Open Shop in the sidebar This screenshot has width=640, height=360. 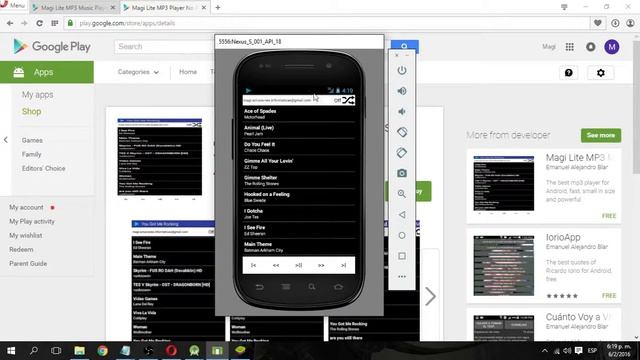click(x=31, y=111)
